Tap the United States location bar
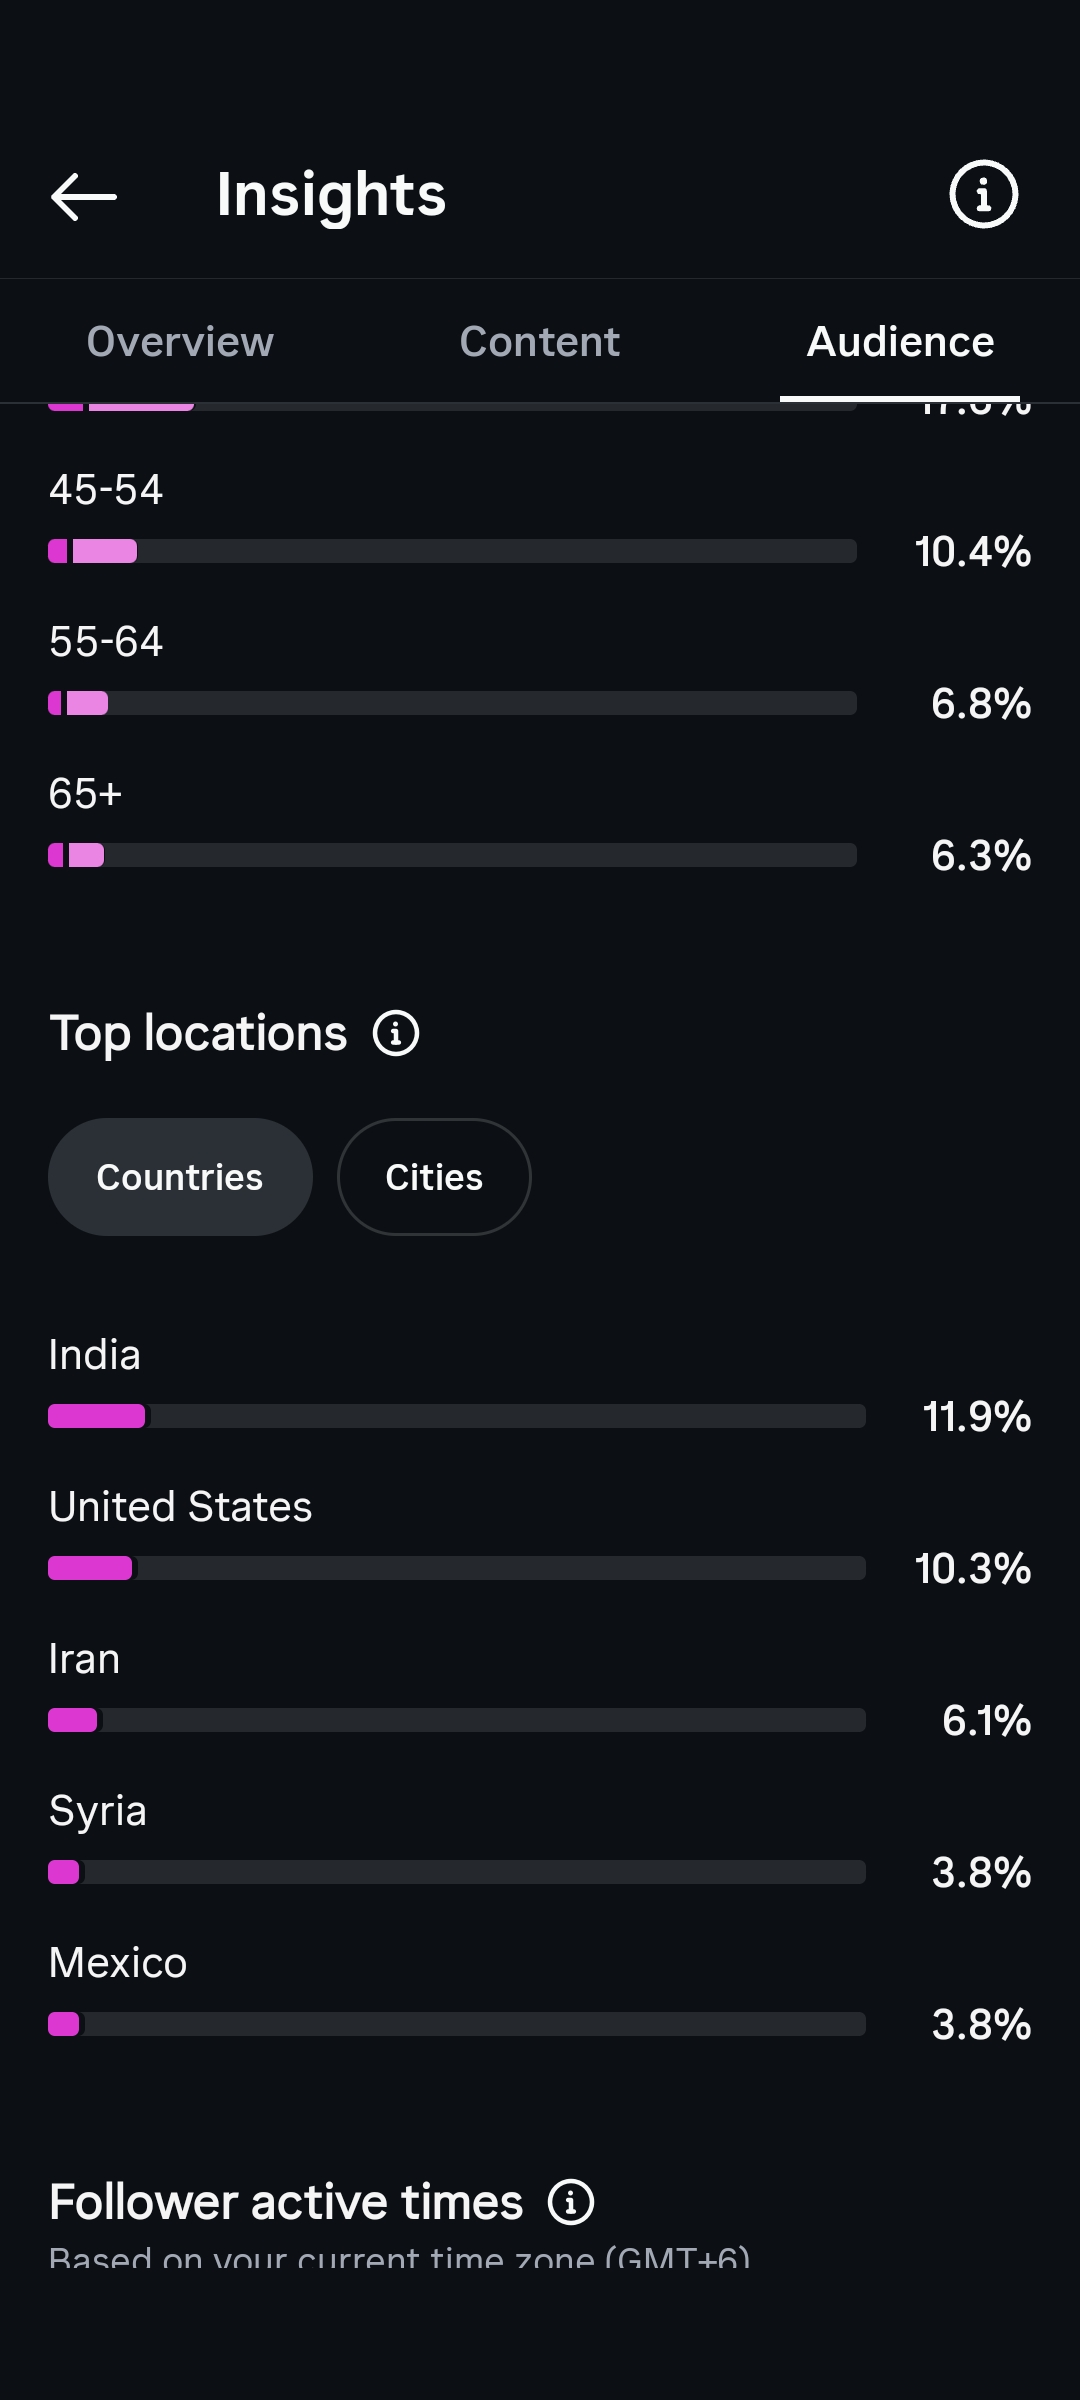 click(457, 1568)
